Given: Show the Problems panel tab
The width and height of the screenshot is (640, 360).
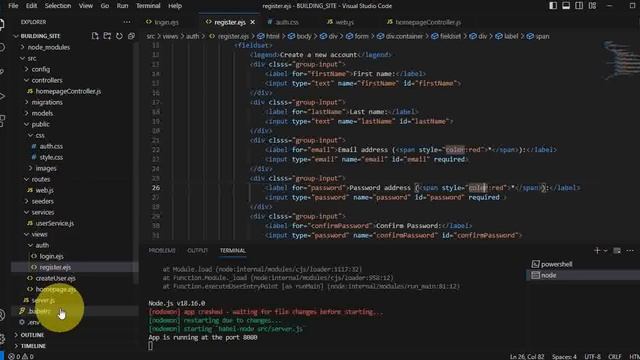Looking at the screenshot, I should click(x=162, y=251).
